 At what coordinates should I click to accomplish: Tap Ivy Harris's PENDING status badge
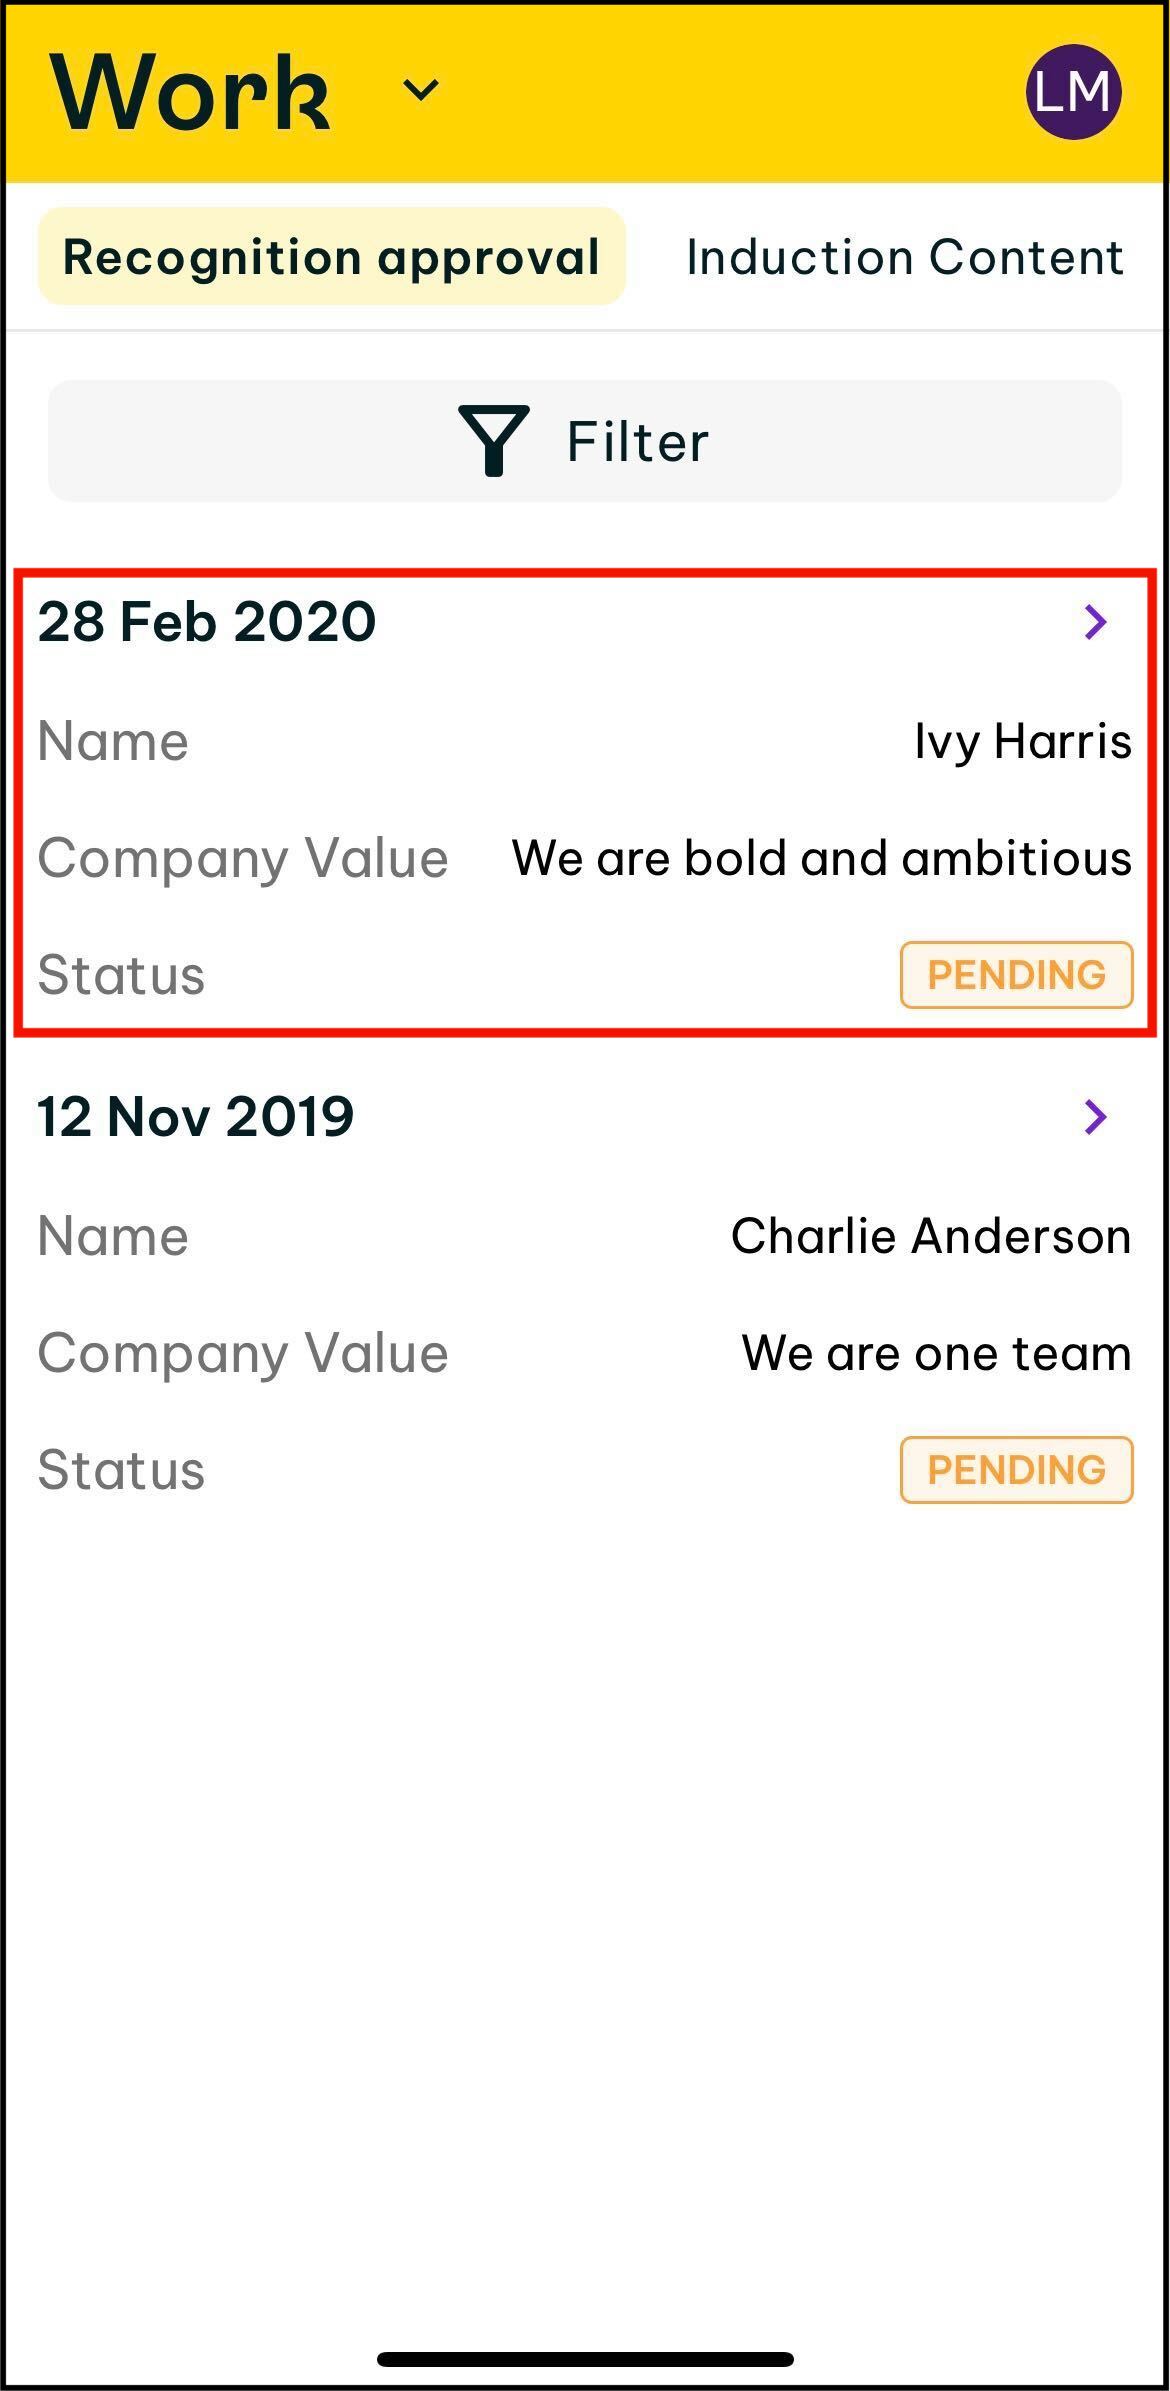click(1016, 975)
